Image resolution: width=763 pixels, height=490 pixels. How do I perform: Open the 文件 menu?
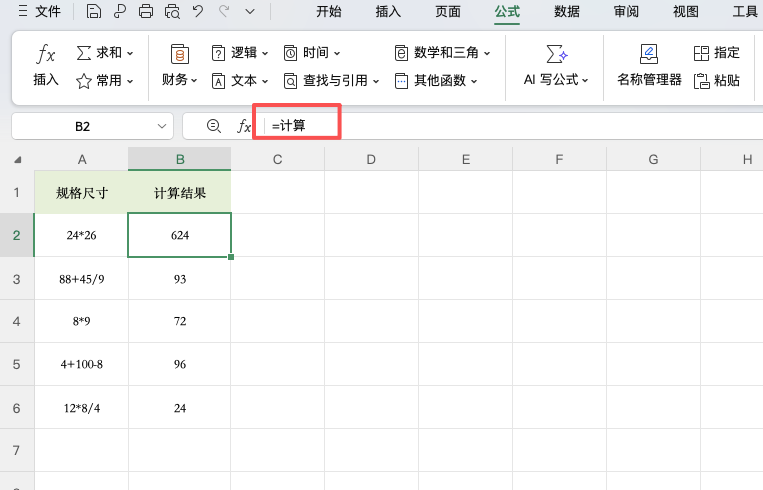(40, 11)
